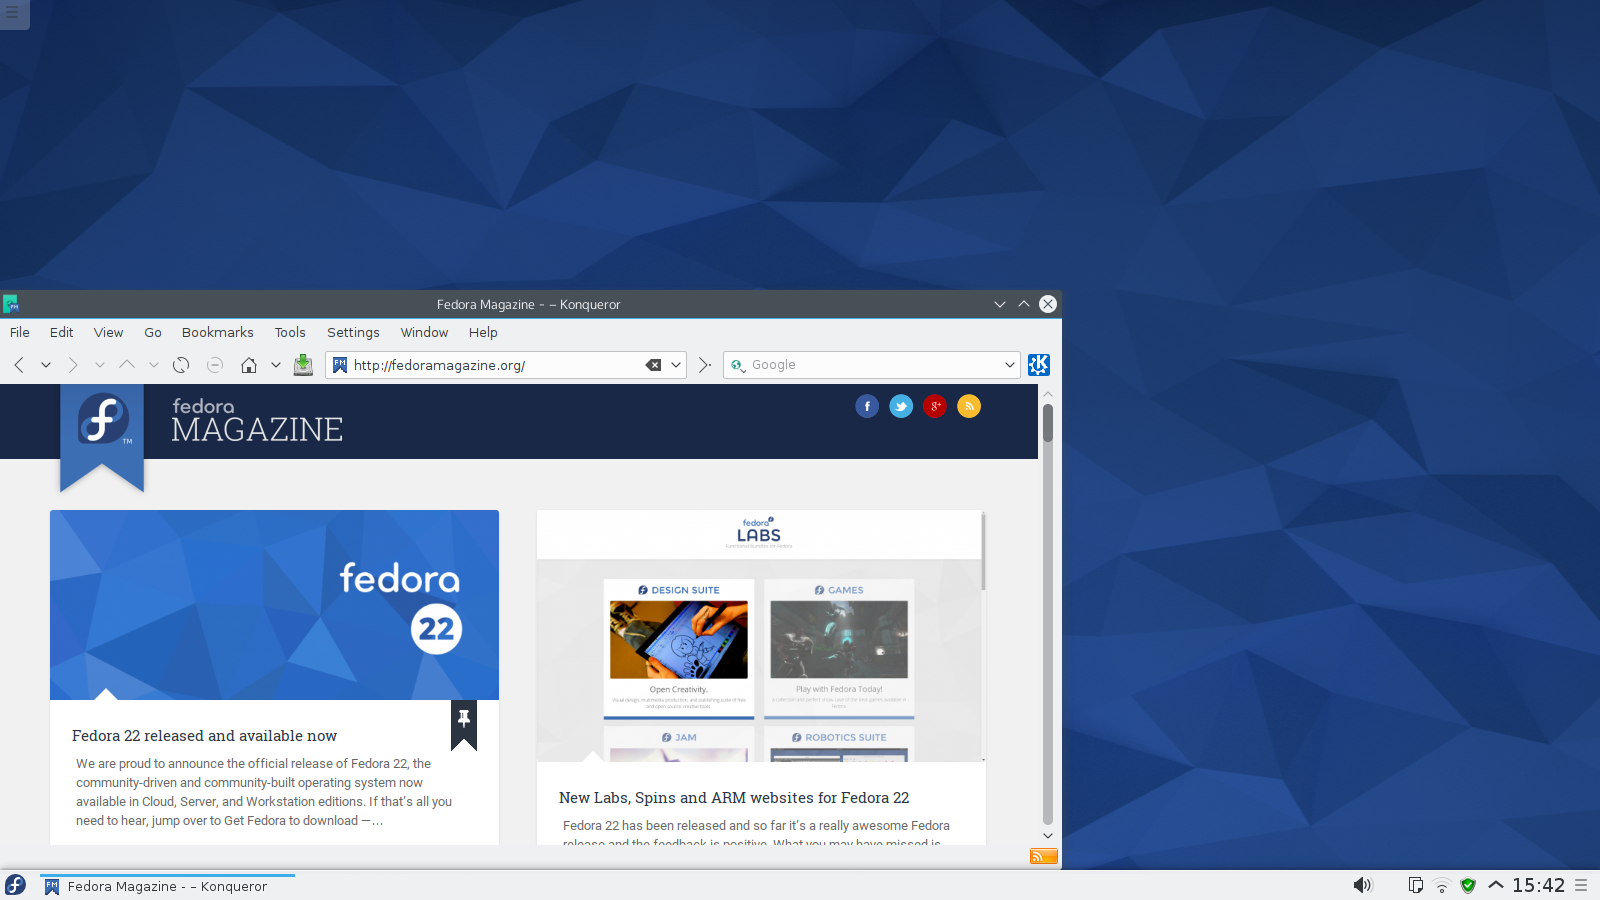Screen dimensions: 1600x900
Task: Open the Help menu
Action: [483, 332]
